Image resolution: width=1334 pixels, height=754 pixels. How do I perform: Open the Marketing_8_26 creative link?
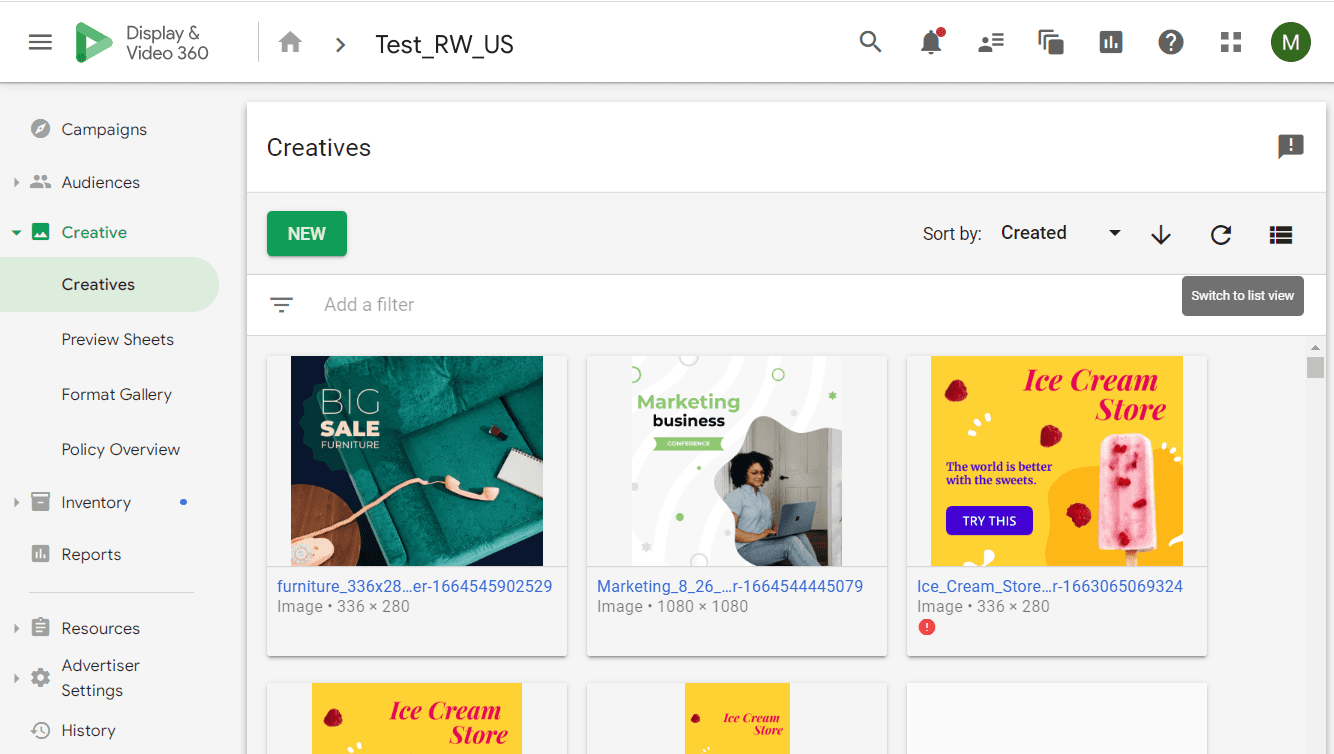click(730, 586)
